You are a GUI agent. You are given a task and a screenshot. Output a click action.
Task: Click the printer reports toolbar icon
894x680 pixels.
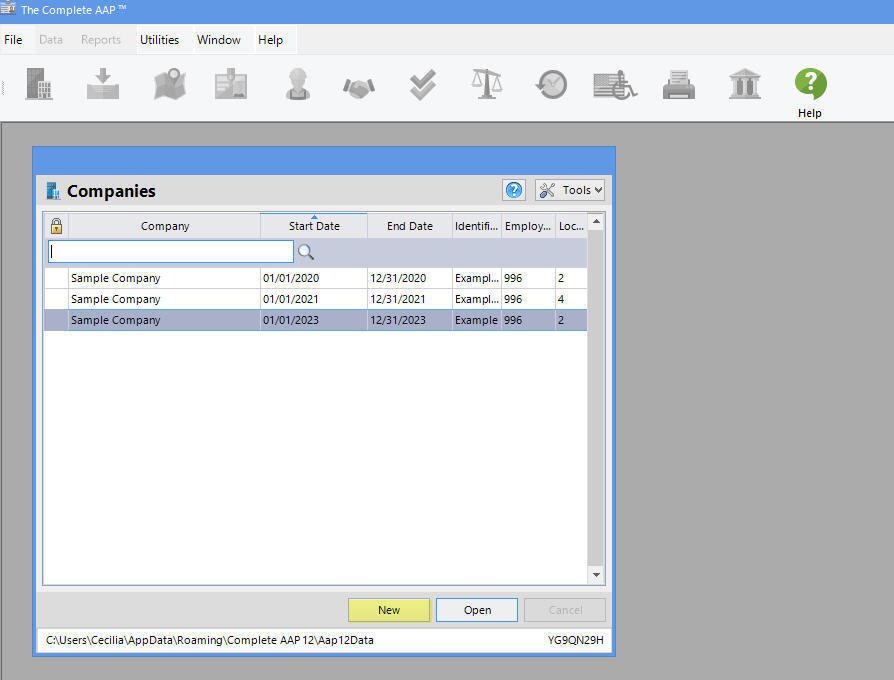point(678,85)
